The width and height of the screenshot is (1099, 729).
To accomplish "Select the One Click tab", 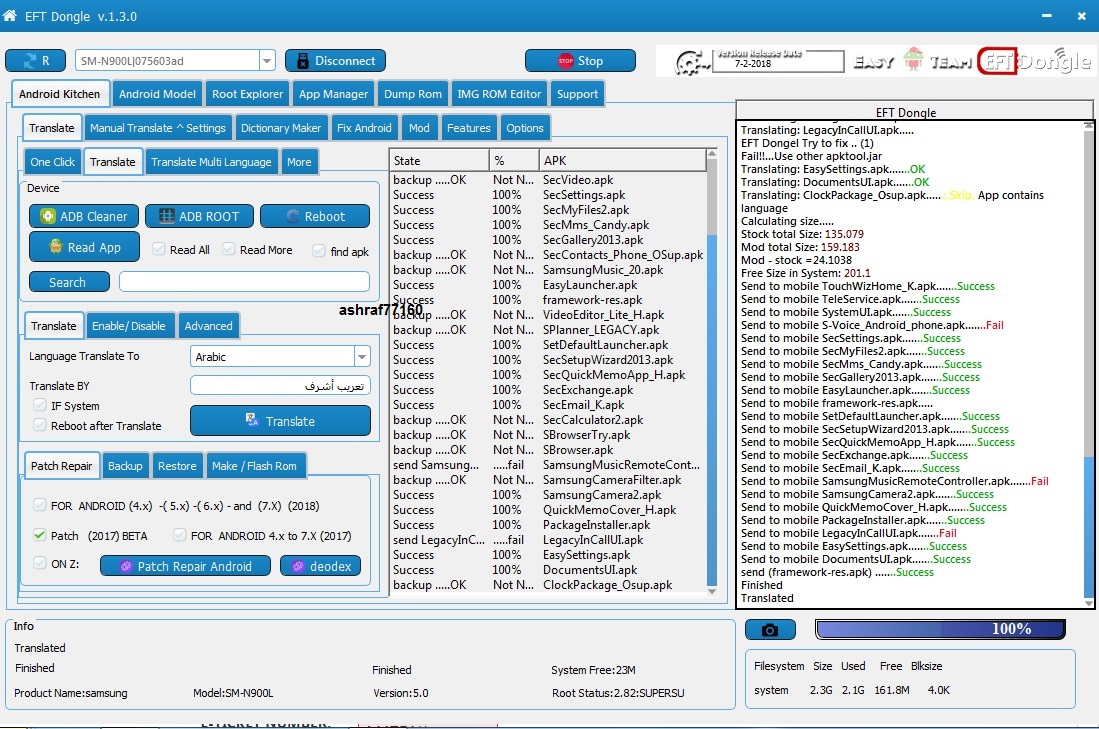I will 53,162.
